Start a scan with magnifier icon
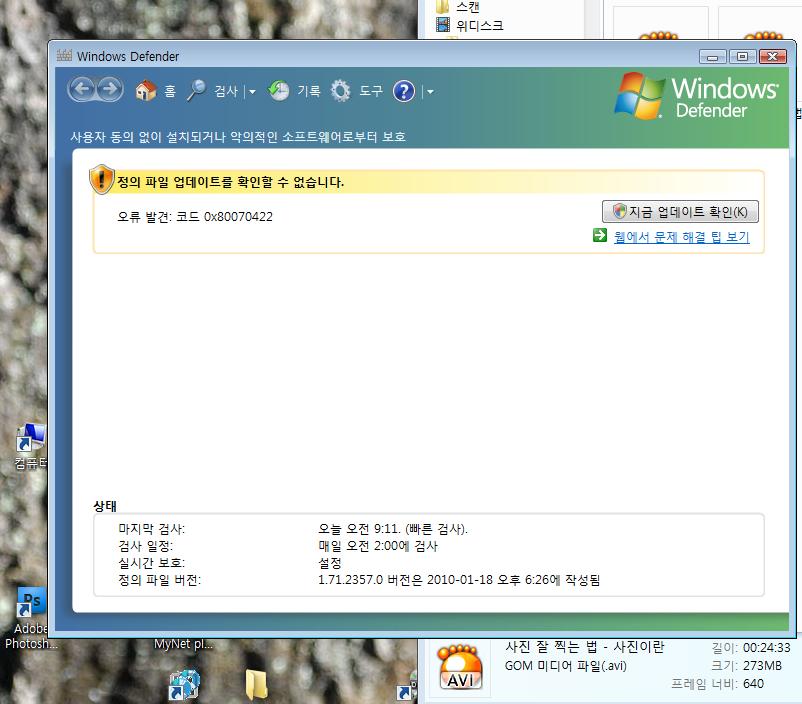Viewport: 802px width, 704px height. pos(196,91)
